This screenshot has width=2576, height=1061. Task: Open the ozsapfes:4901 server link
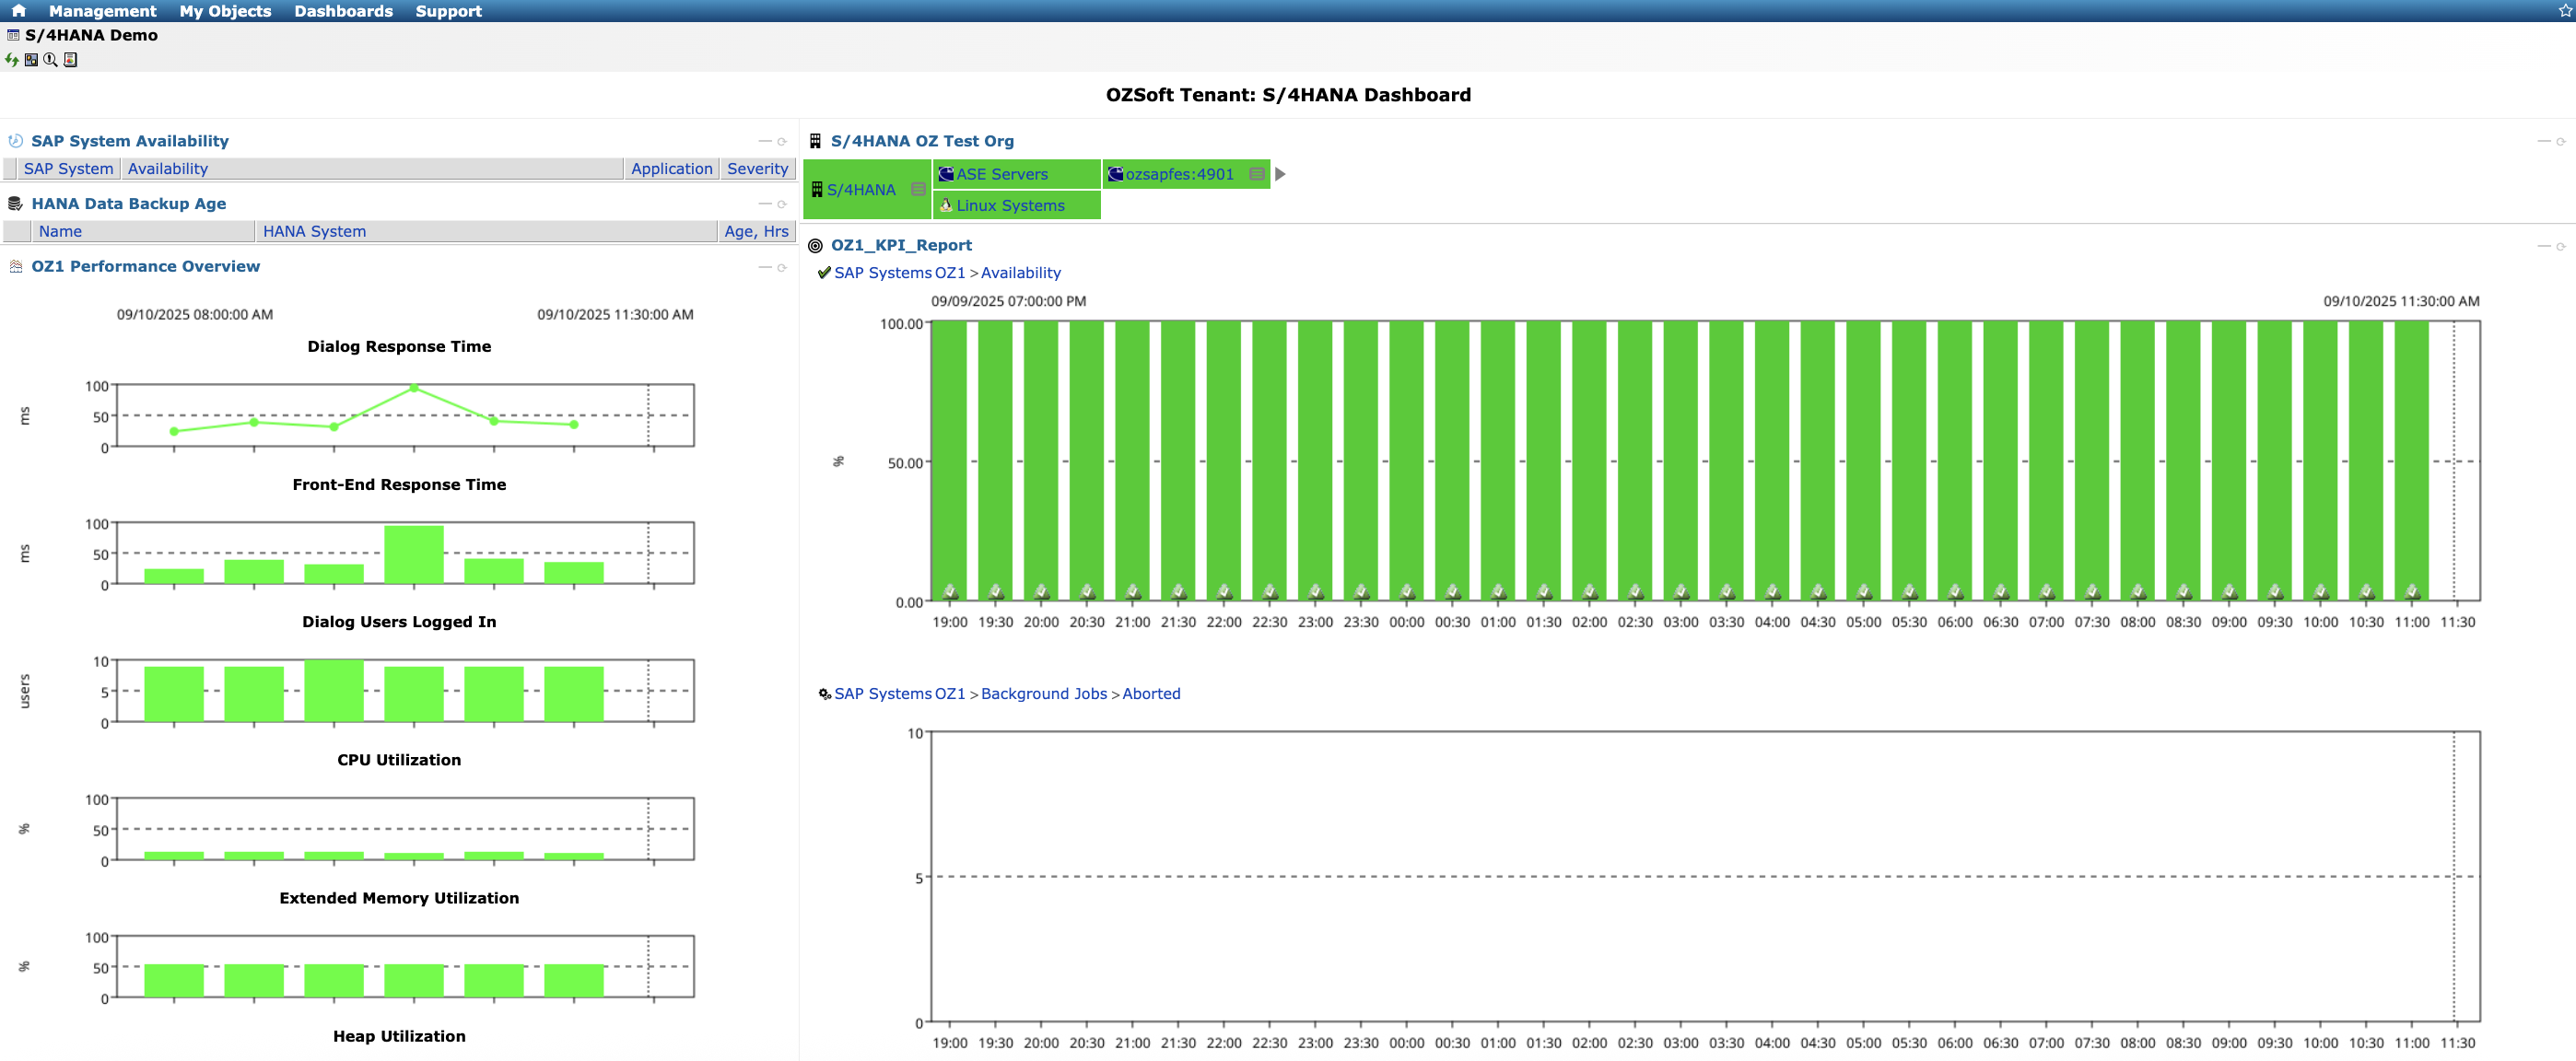(1179, 174)
